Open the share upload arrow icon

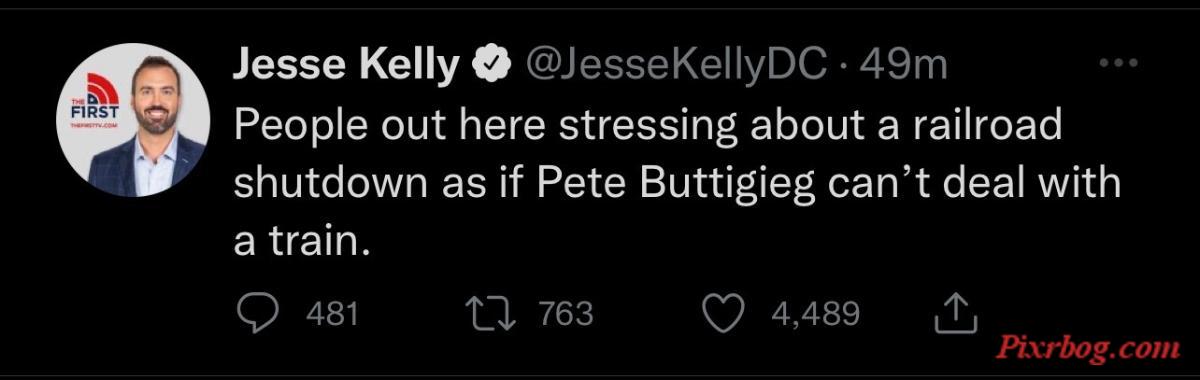coord(955,314)
